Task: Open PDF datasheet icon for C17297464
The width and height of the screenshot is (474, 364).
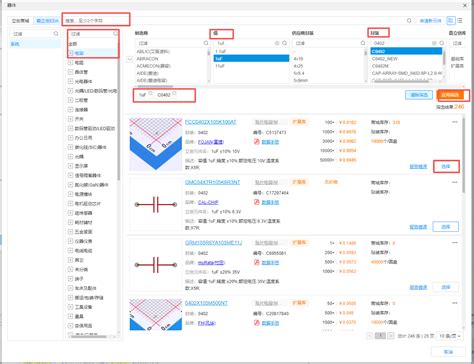Action: (x=257, y=202)
